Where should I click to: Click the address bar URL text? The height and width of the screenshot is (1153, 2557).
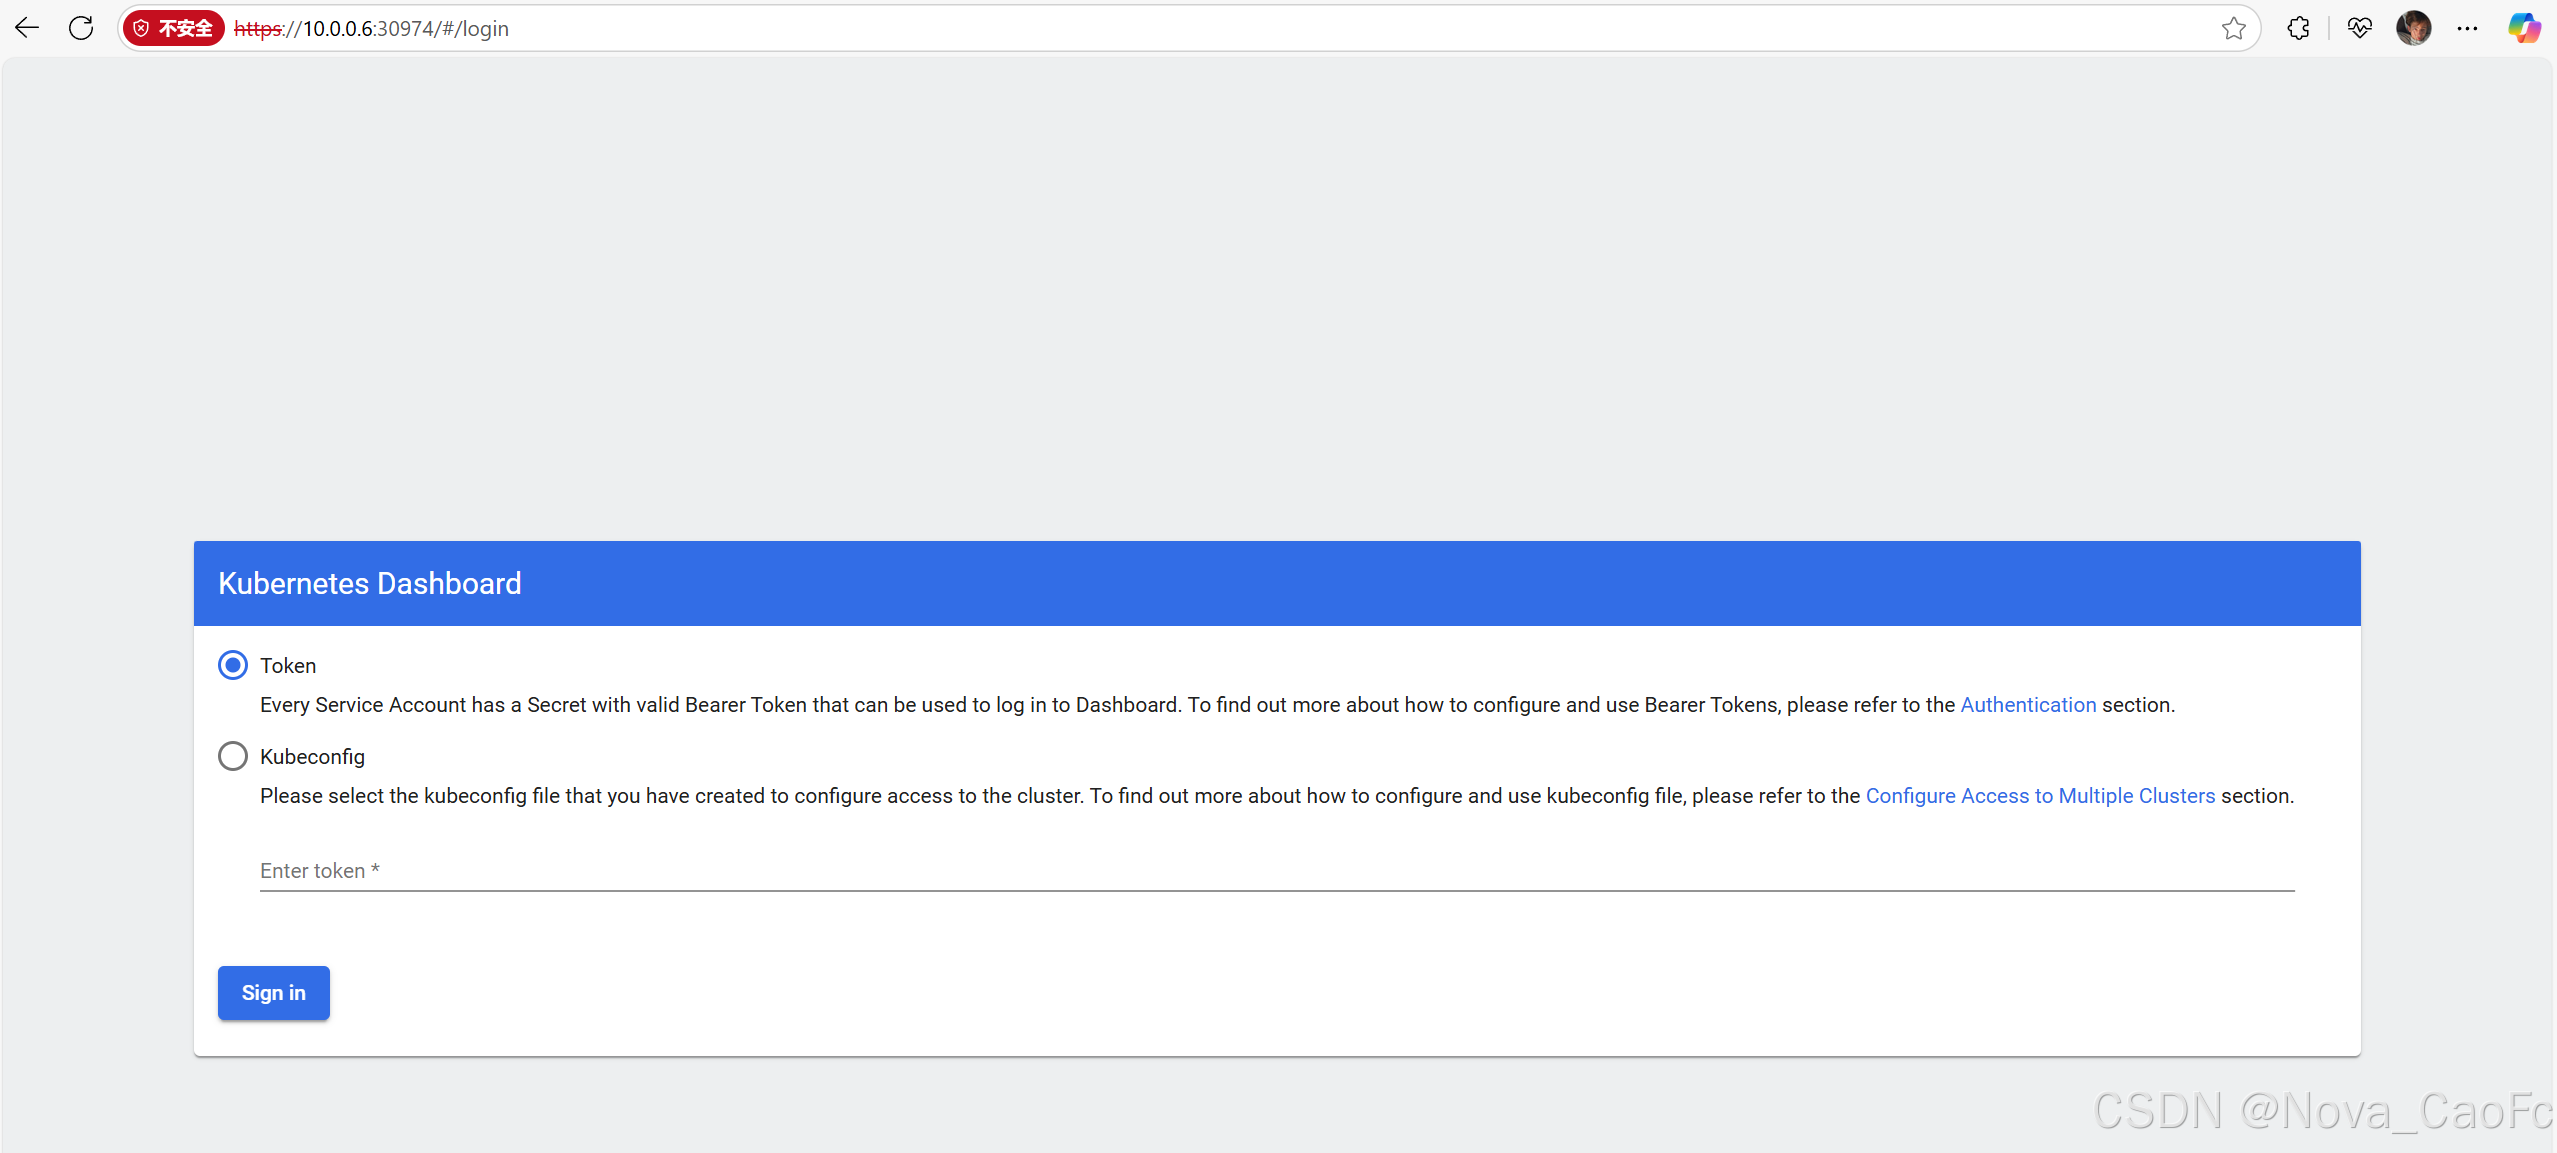371,29
